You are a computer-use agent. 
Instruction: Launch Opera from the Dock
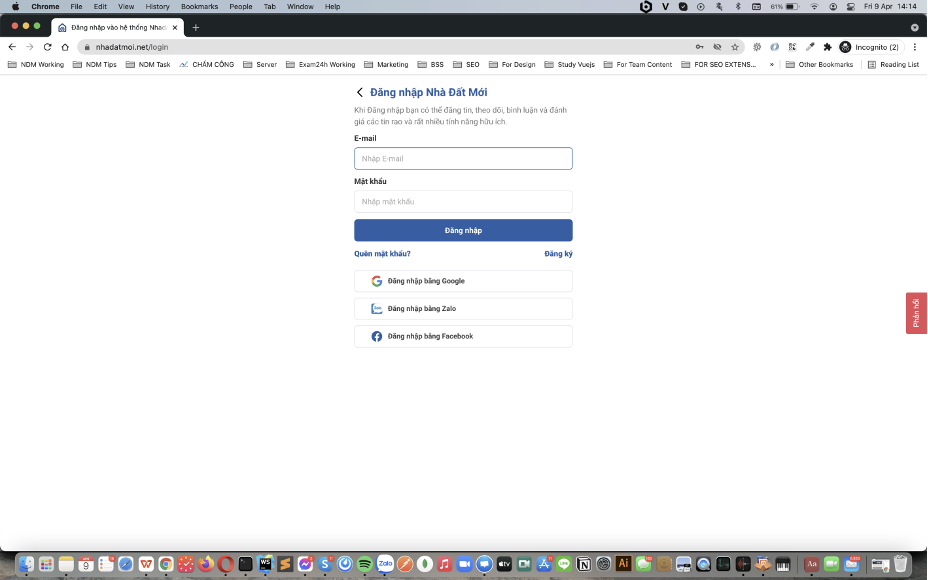[225, 564]
